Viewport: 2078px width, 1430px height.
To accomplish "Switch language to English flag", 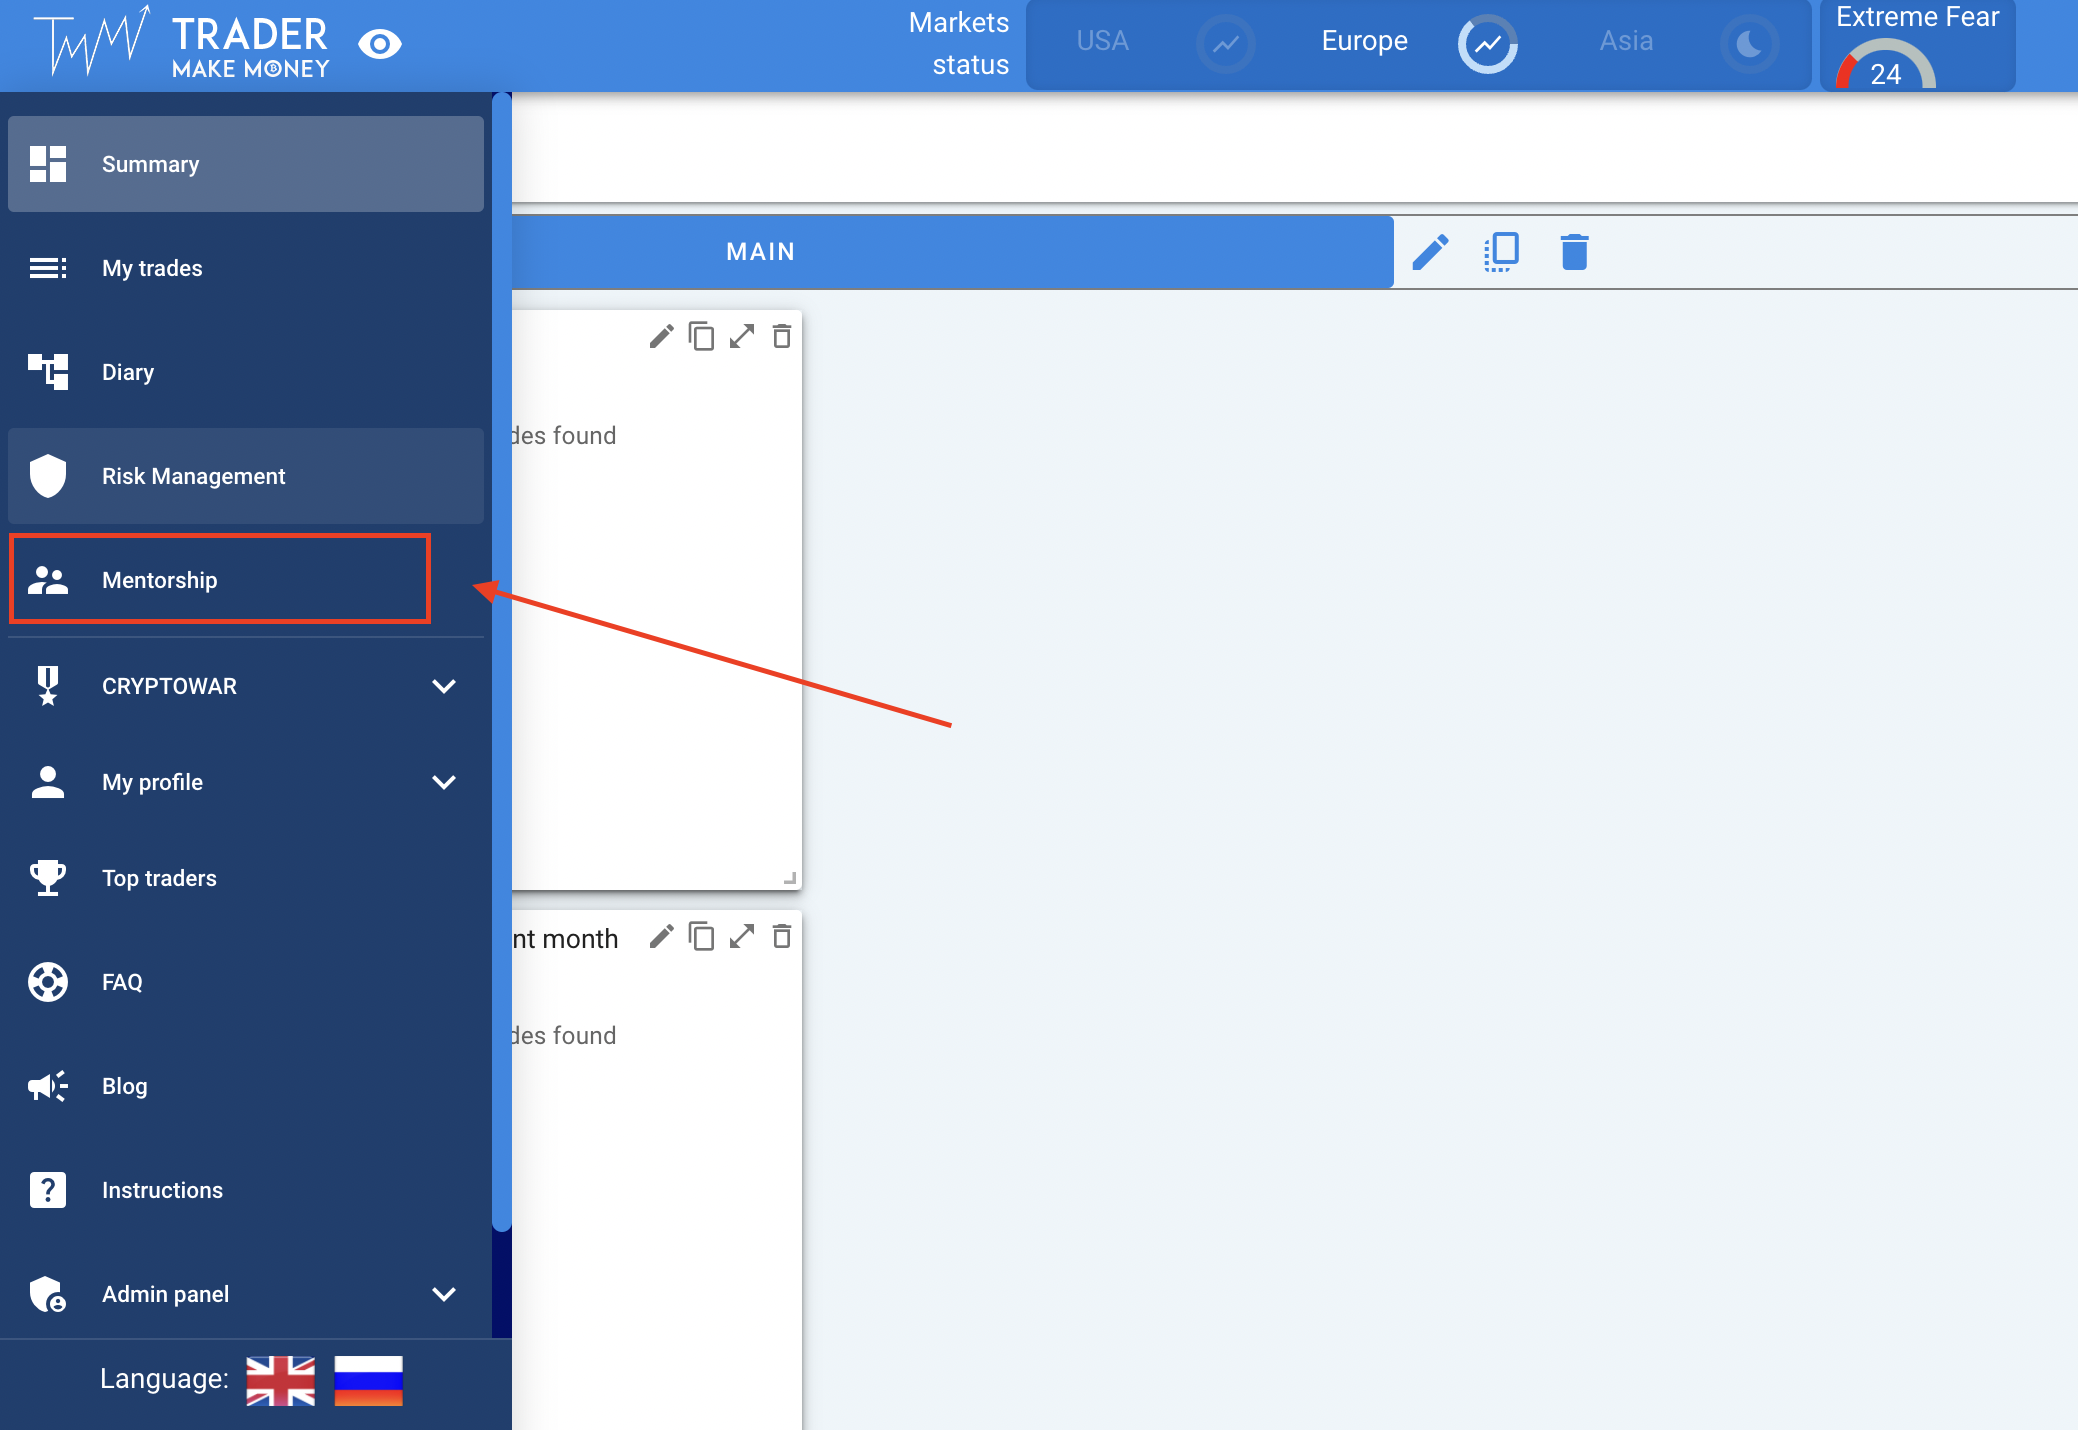I will [281, 1381].
